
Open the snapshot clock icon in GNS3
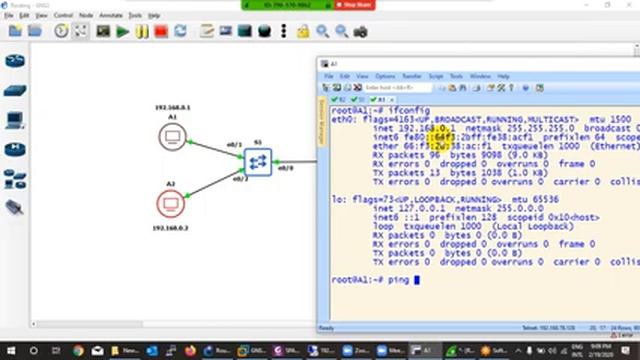pos(61,31)
